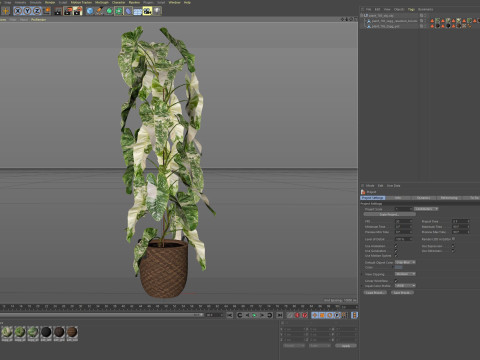Toggle the X axis lock
Viewport: 480px width, 360px height.
coord(18,11)
